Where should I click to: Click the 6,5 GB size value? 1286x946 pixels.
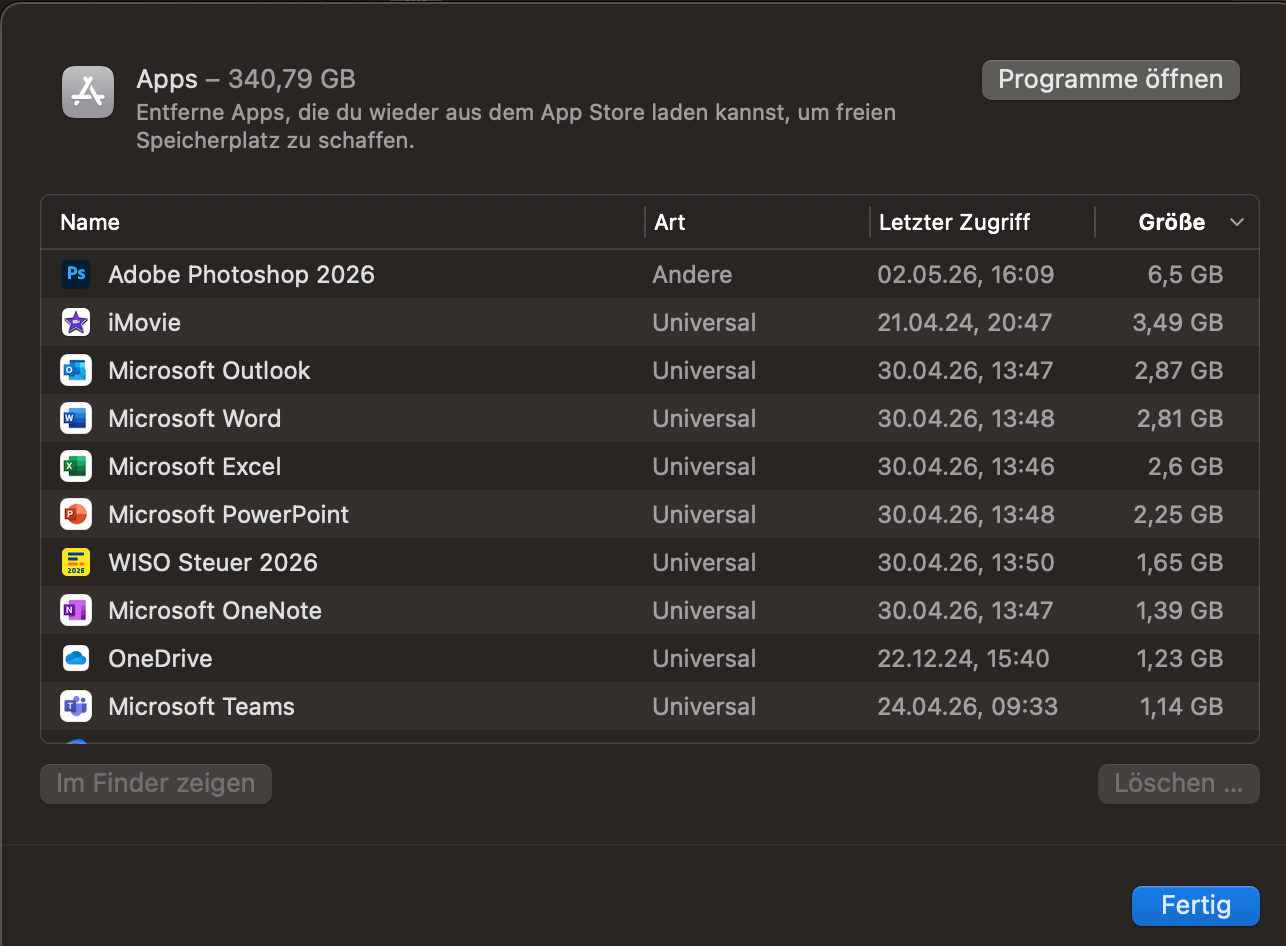[1185, 274]
